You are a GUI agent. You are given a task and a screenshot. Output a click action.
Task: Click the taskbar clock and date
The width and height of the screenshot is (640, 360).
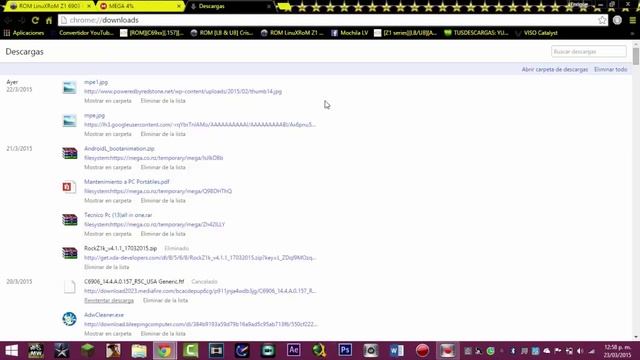click(x=618, y=351)
